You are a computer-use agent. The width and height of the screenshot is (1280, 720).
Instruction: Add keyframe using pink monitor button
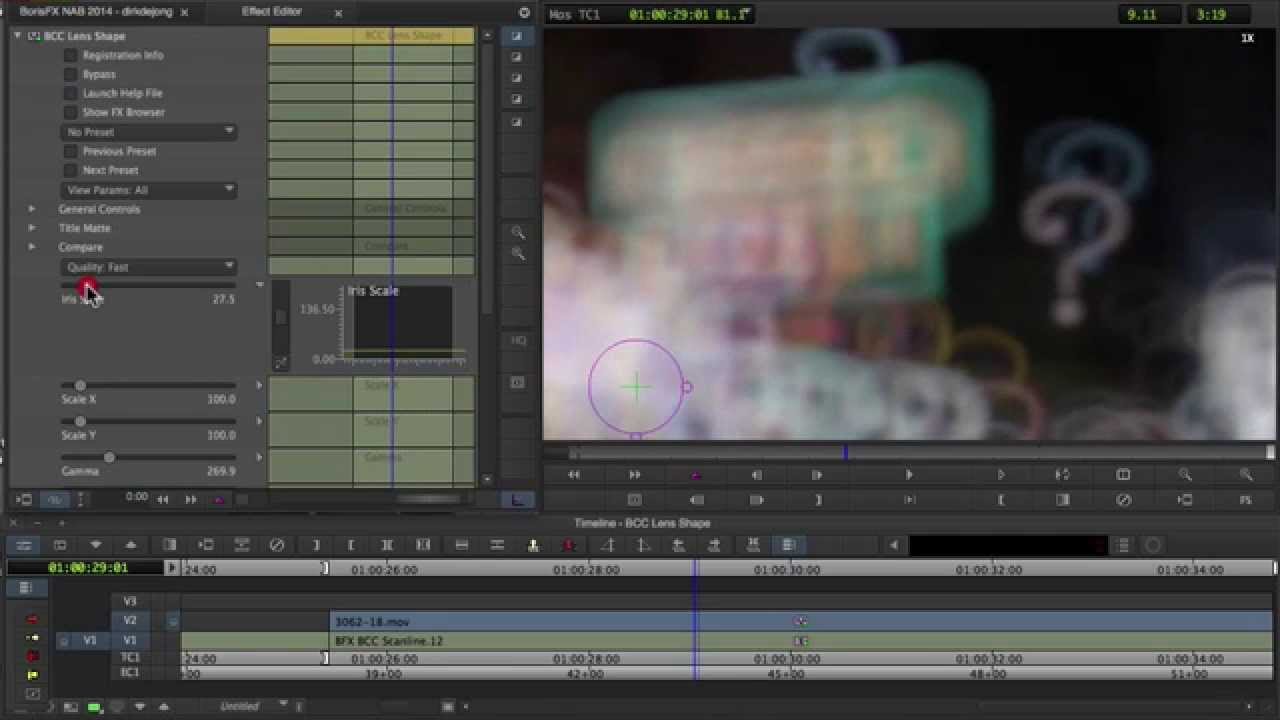[x=696, y=475]
